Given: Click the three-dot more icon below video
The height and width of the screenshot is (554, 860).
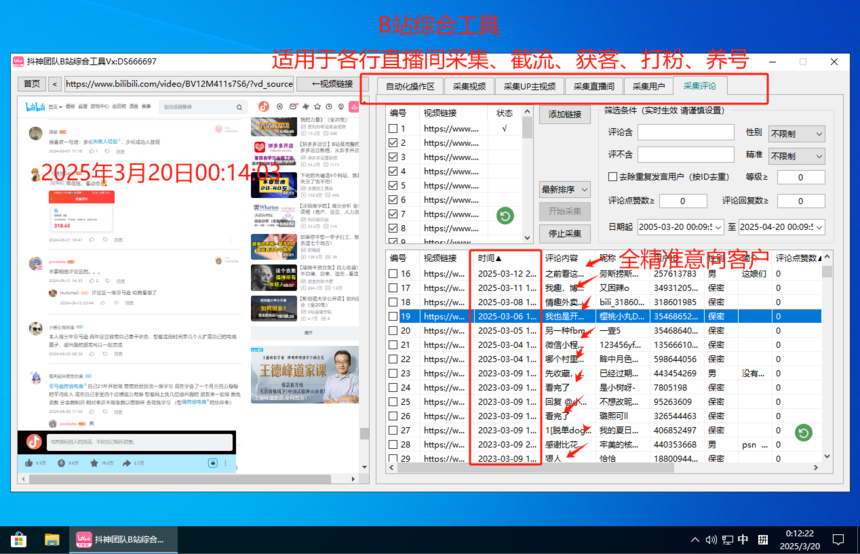Looking at the screenshot, I should (x=225, y=463).
